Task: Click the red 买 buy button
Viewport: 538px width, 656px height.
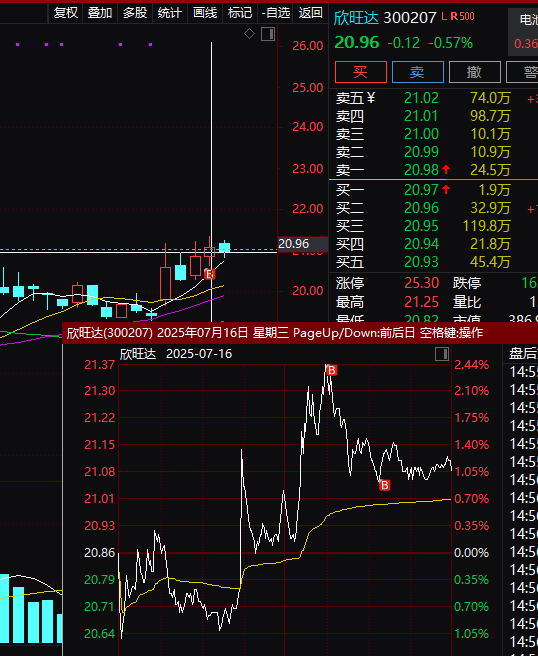Action: 361,72
